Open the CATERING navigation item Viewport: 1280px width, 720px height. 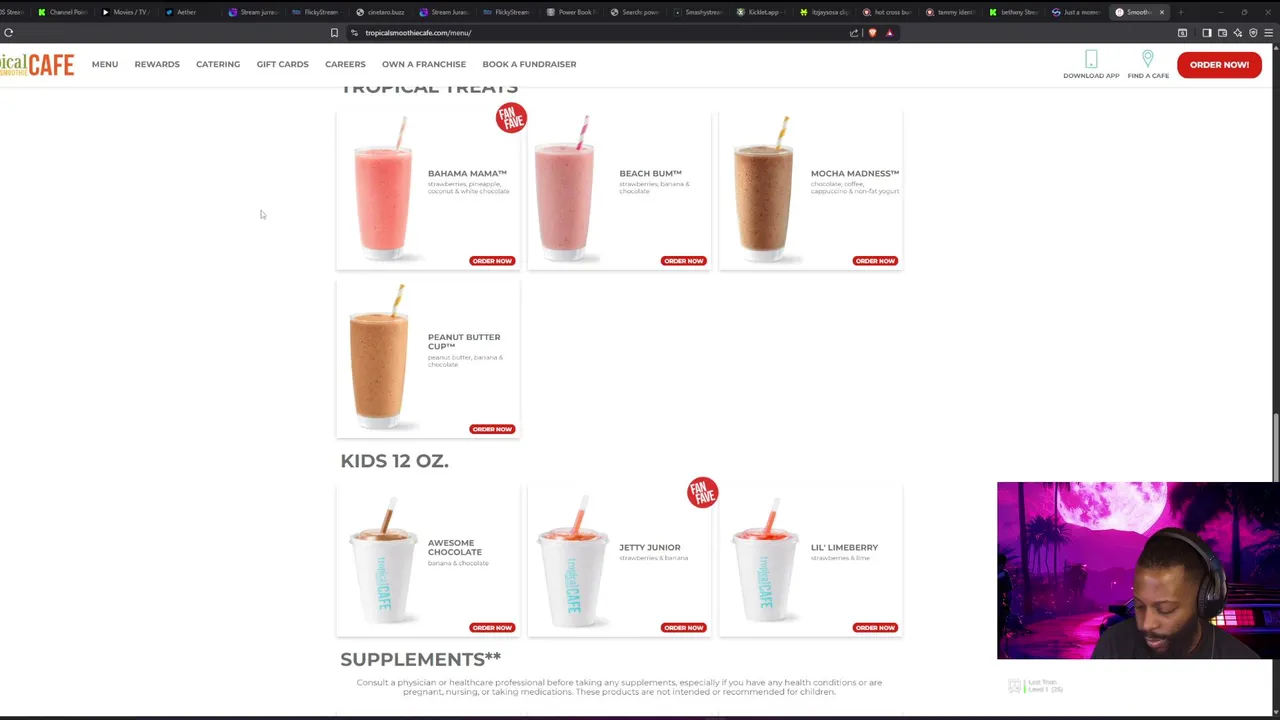(218, 64)
